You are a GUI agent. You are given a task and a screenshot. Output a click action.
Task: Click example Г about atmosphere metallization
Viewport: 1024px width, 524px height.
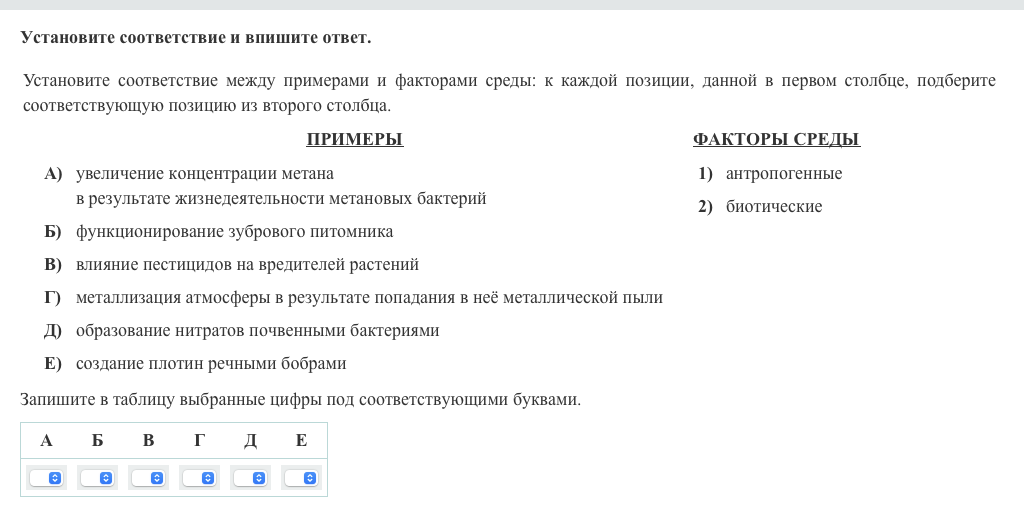[x=369, y=298]
